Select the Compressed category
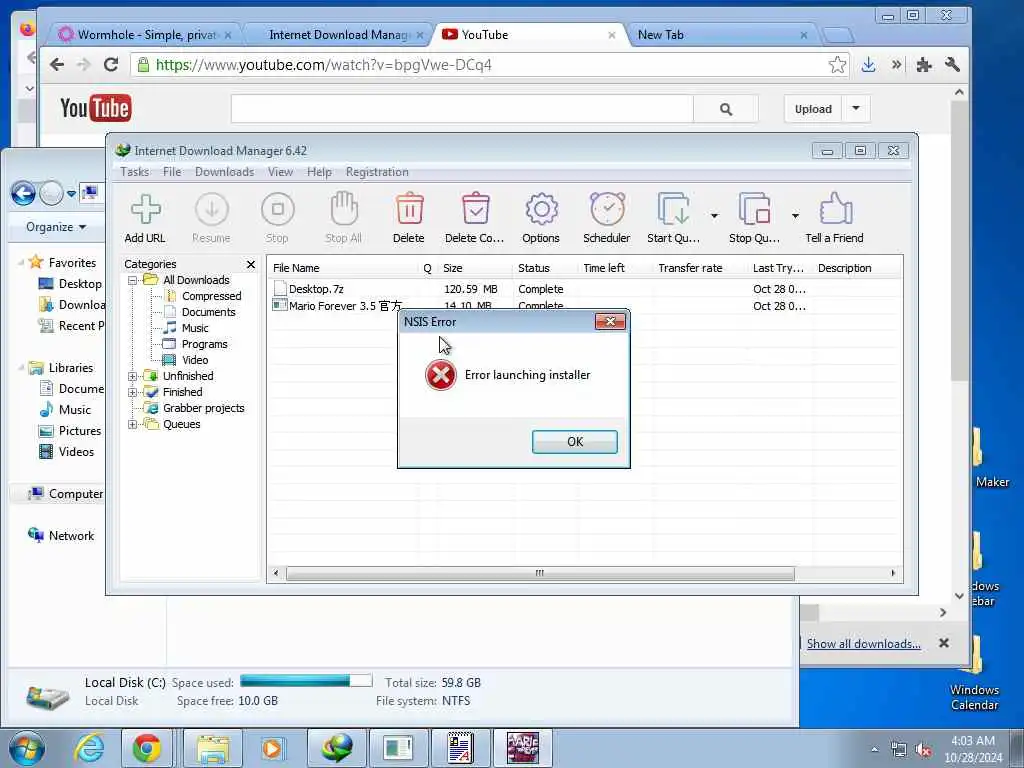Screen dimensions: 1024x768 coord(211,296)
